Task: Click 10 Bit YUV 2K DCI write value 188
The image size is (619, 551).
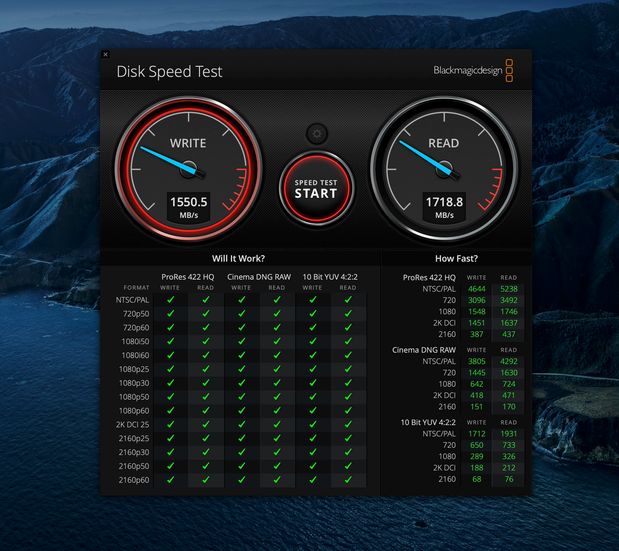Action: pyautogui.click(x=476, y=468)
